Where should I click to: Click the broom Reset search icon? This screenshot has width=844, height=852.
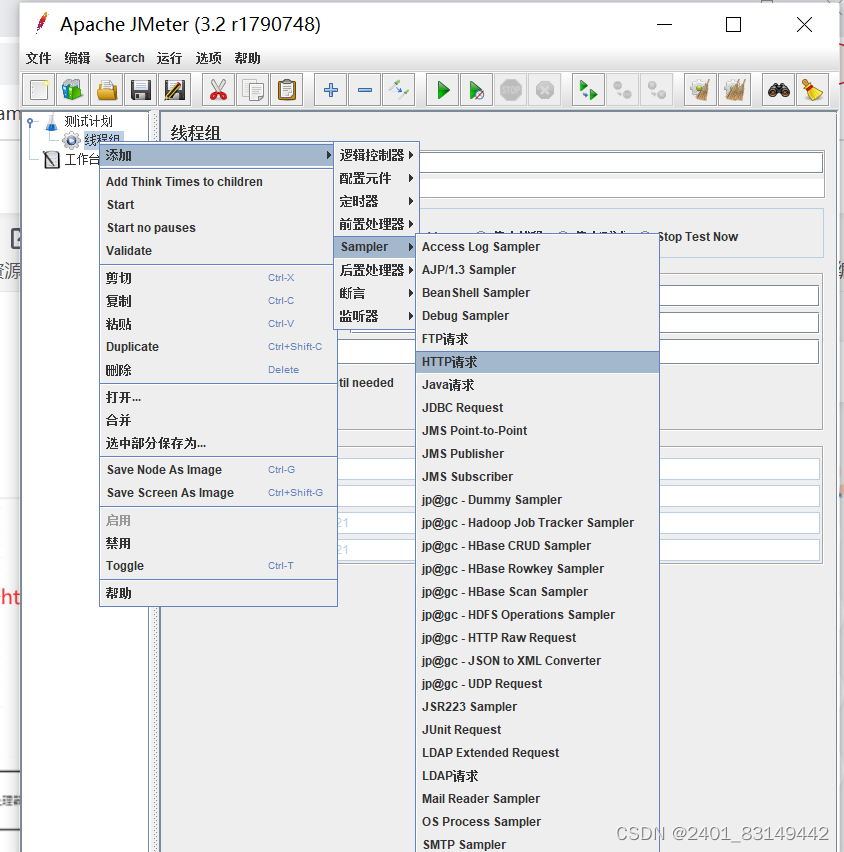812,90
